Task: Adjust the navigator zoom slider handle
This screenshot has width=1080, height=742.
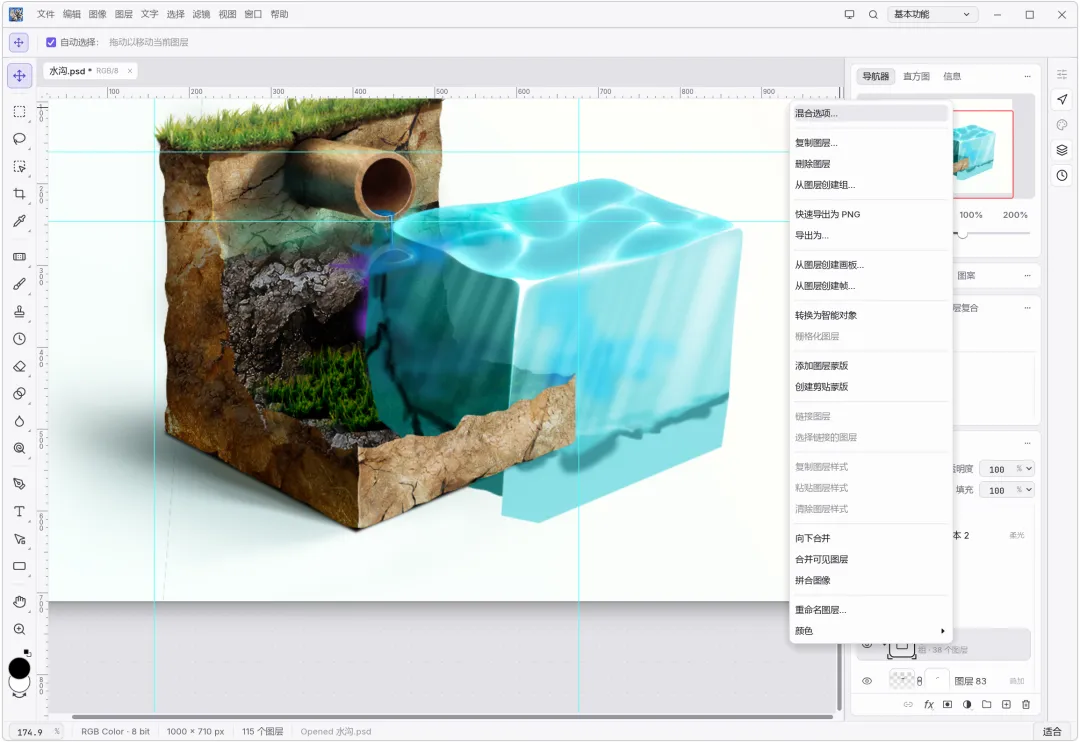Action: [963, 234]
